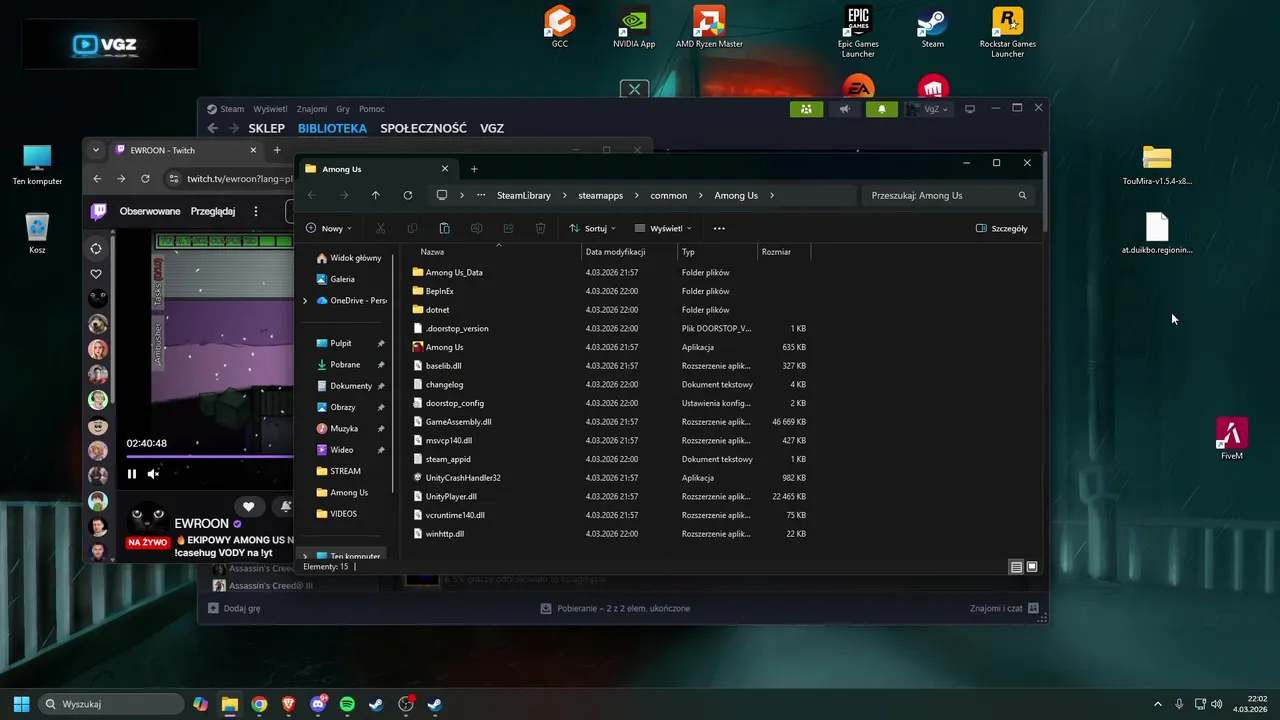This screenshot has height=720, width=1280.
Task: Click the heart follow icon by EWROON
Action: point(248,507)
